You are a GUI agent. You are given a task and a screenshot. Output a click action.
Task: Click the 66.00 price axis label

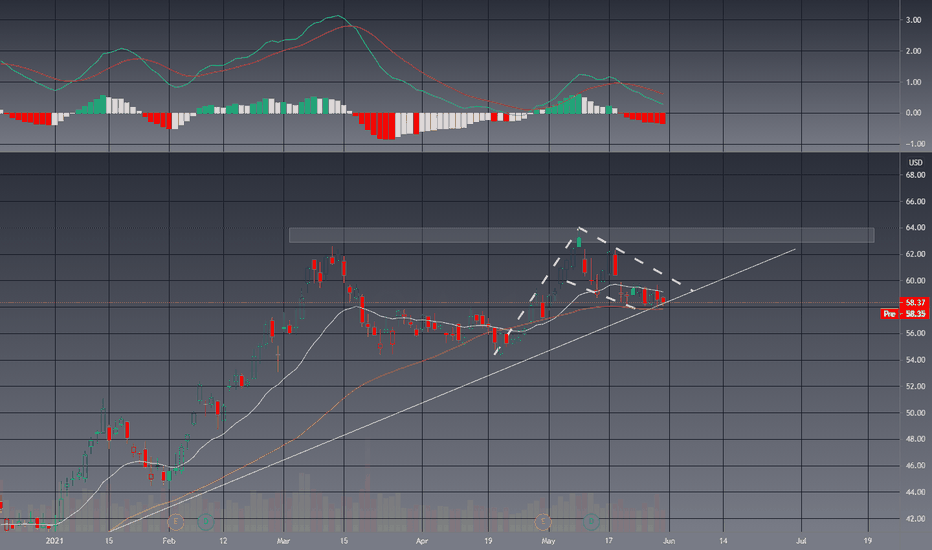[x=915, y=202]
